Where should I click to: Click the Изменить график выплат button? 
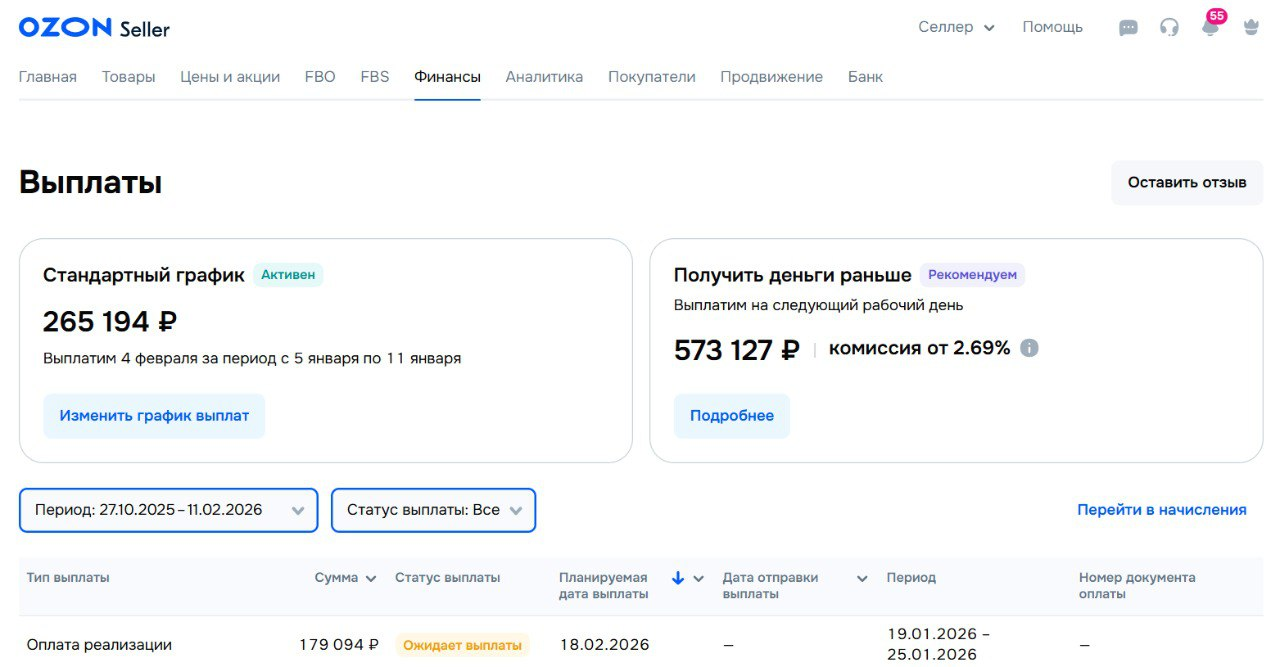tap(154, 415)
